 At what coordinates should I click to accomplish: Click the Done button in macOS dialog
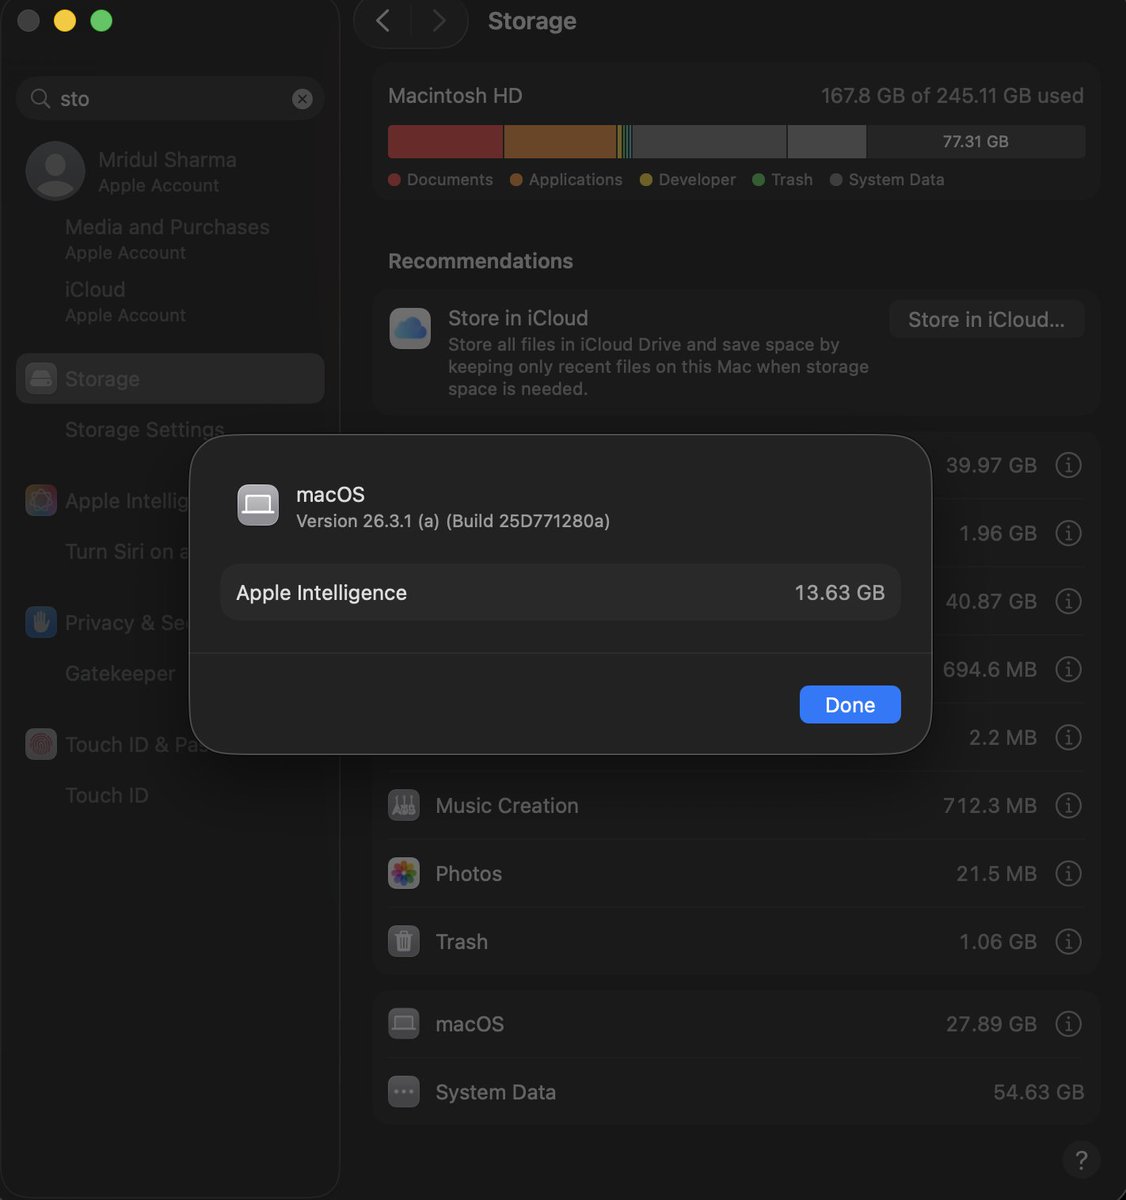pyautogui.click(x=850, y=705)
